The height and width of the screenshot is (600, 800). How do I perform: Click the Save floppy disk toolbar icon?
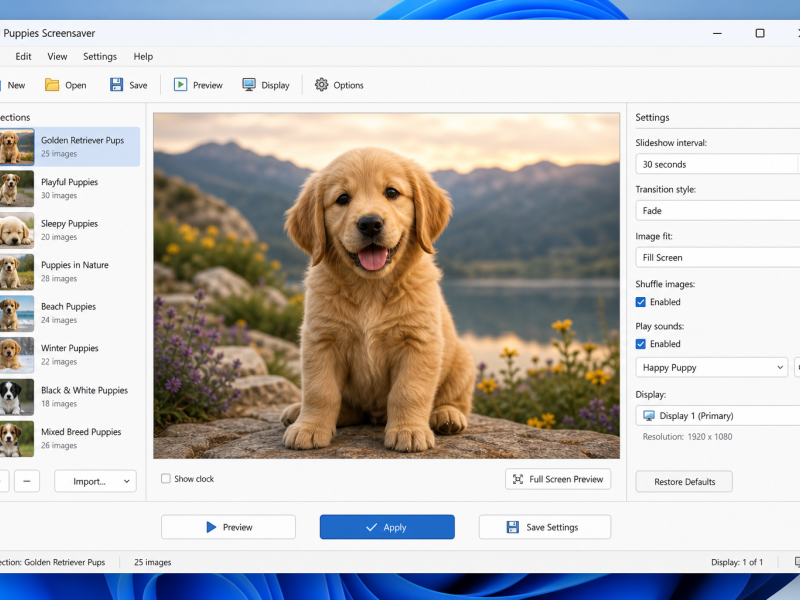[116, 85]
